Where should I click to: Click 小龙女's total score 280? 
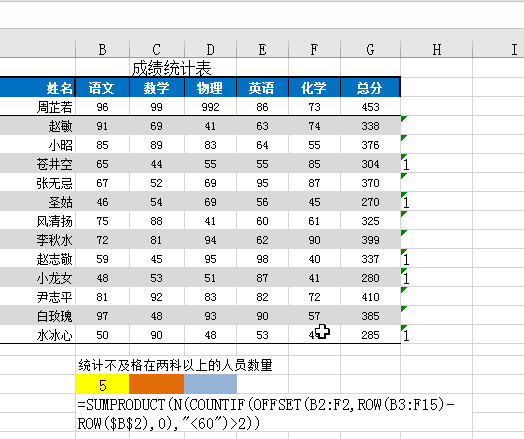point(370,278)
